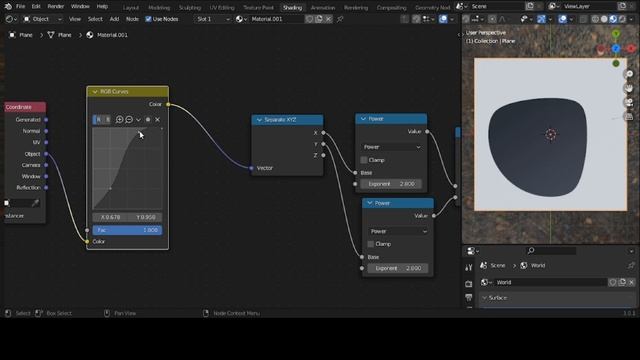Switch to the UV Editing workspace tab
This screenshot has height=360, width=640.
(222, 7)
